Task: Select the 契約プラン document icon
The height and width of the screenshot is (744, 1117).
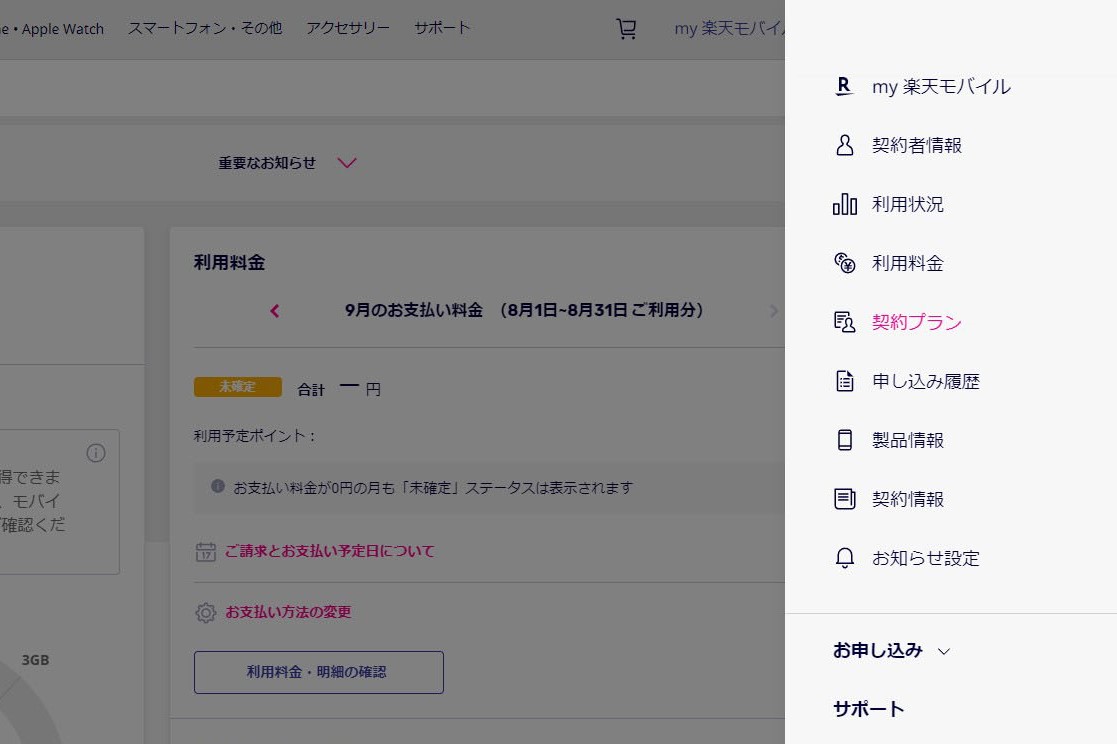Action: tap(843, 322)
